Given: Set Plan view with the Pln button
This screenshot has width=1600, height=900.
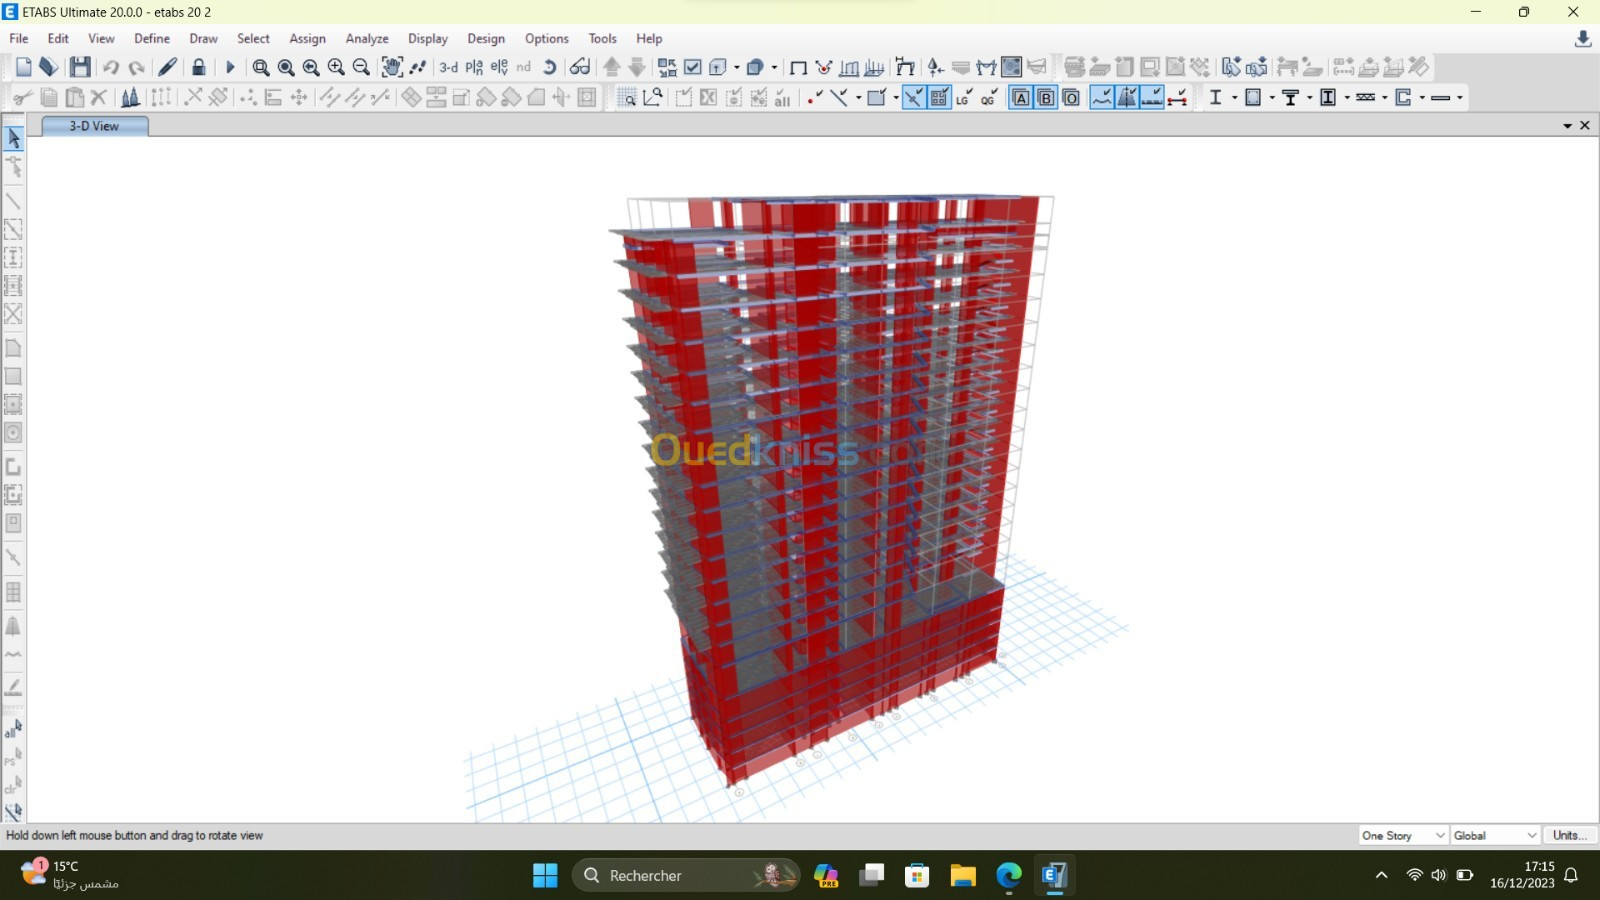Looking at the screenshot, I should click(474, 67).
